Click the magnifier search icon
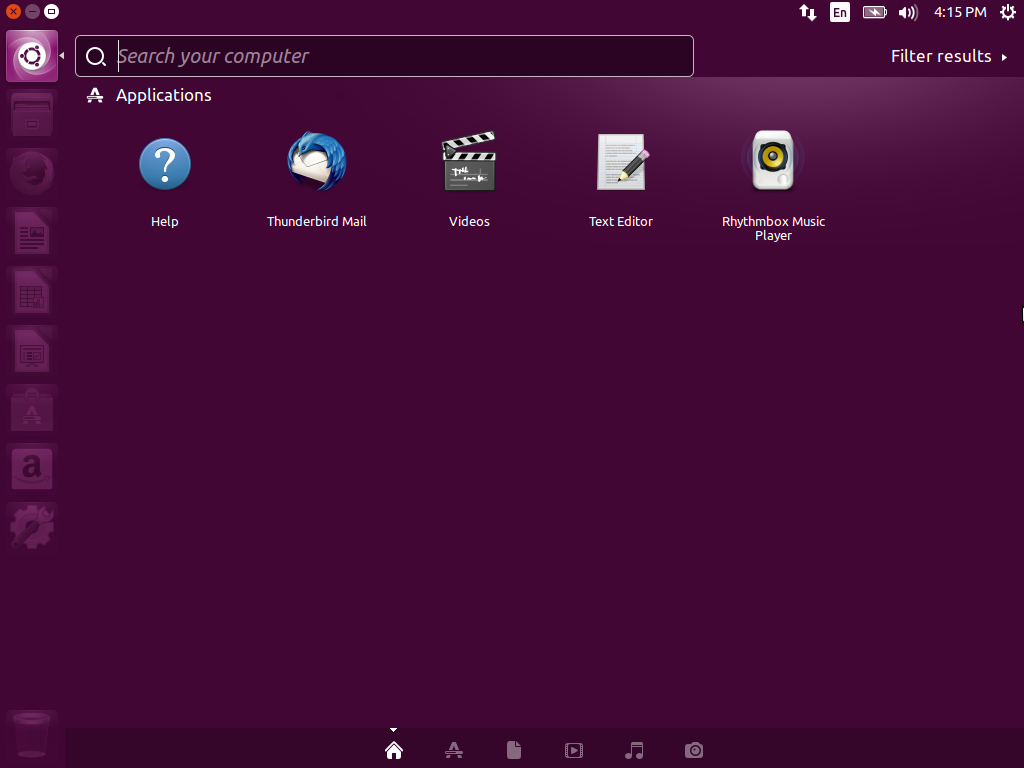Image resolution: width=1024 pixels, height=768 pixels. 96,57
